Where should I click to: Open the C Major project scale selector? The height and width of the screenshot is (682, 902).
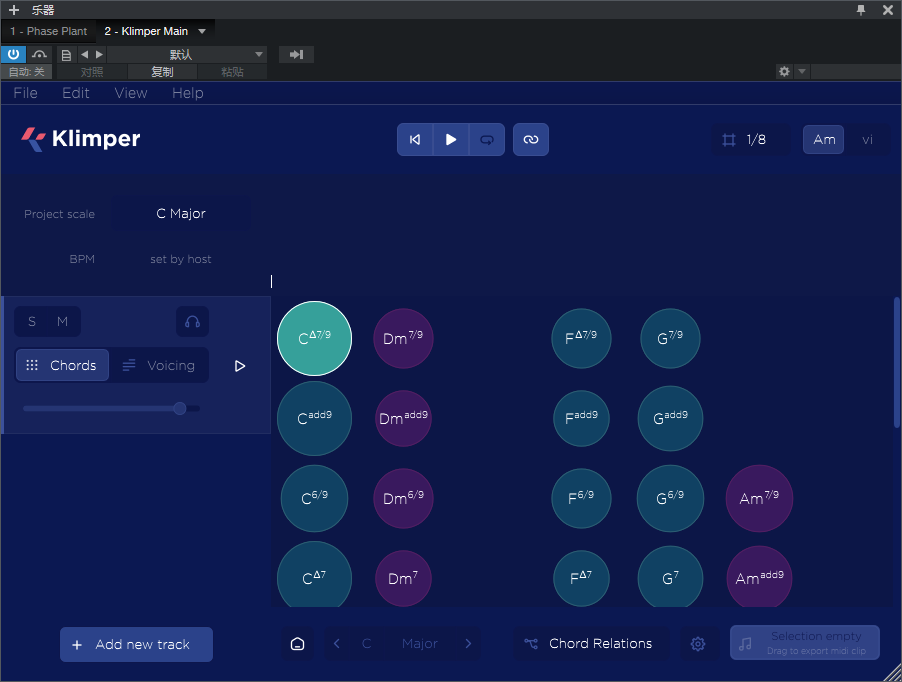[x=181, y=213]
